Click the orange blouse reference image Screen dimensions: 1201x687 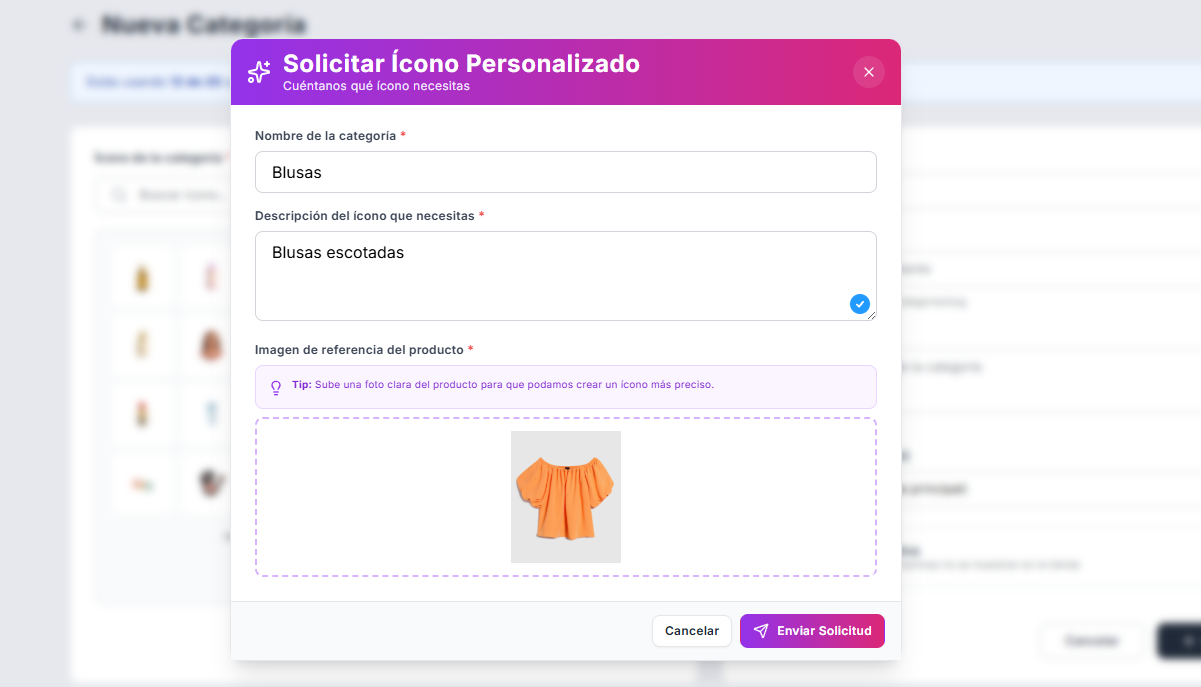(565, 496)
